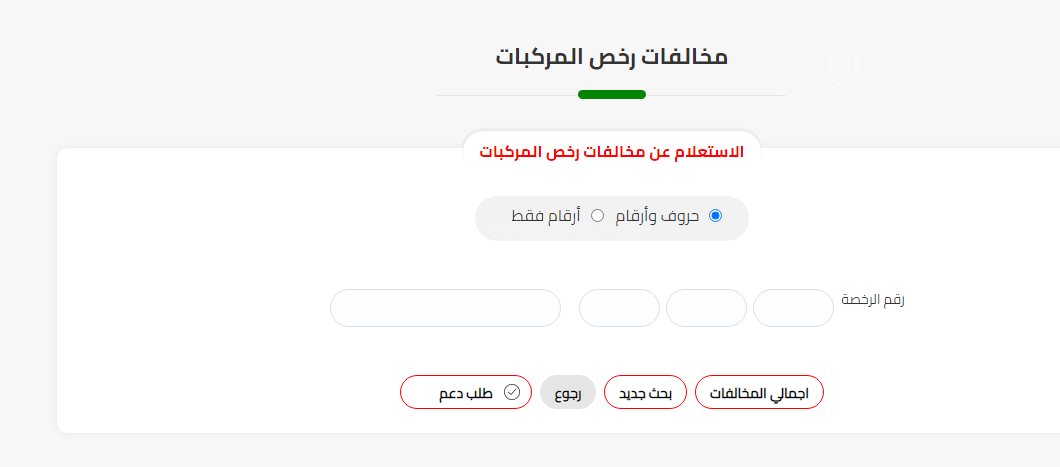1060x467 pixels.
Task: Select the "أرقام فقط" radio button
Action: click(598, 216)
